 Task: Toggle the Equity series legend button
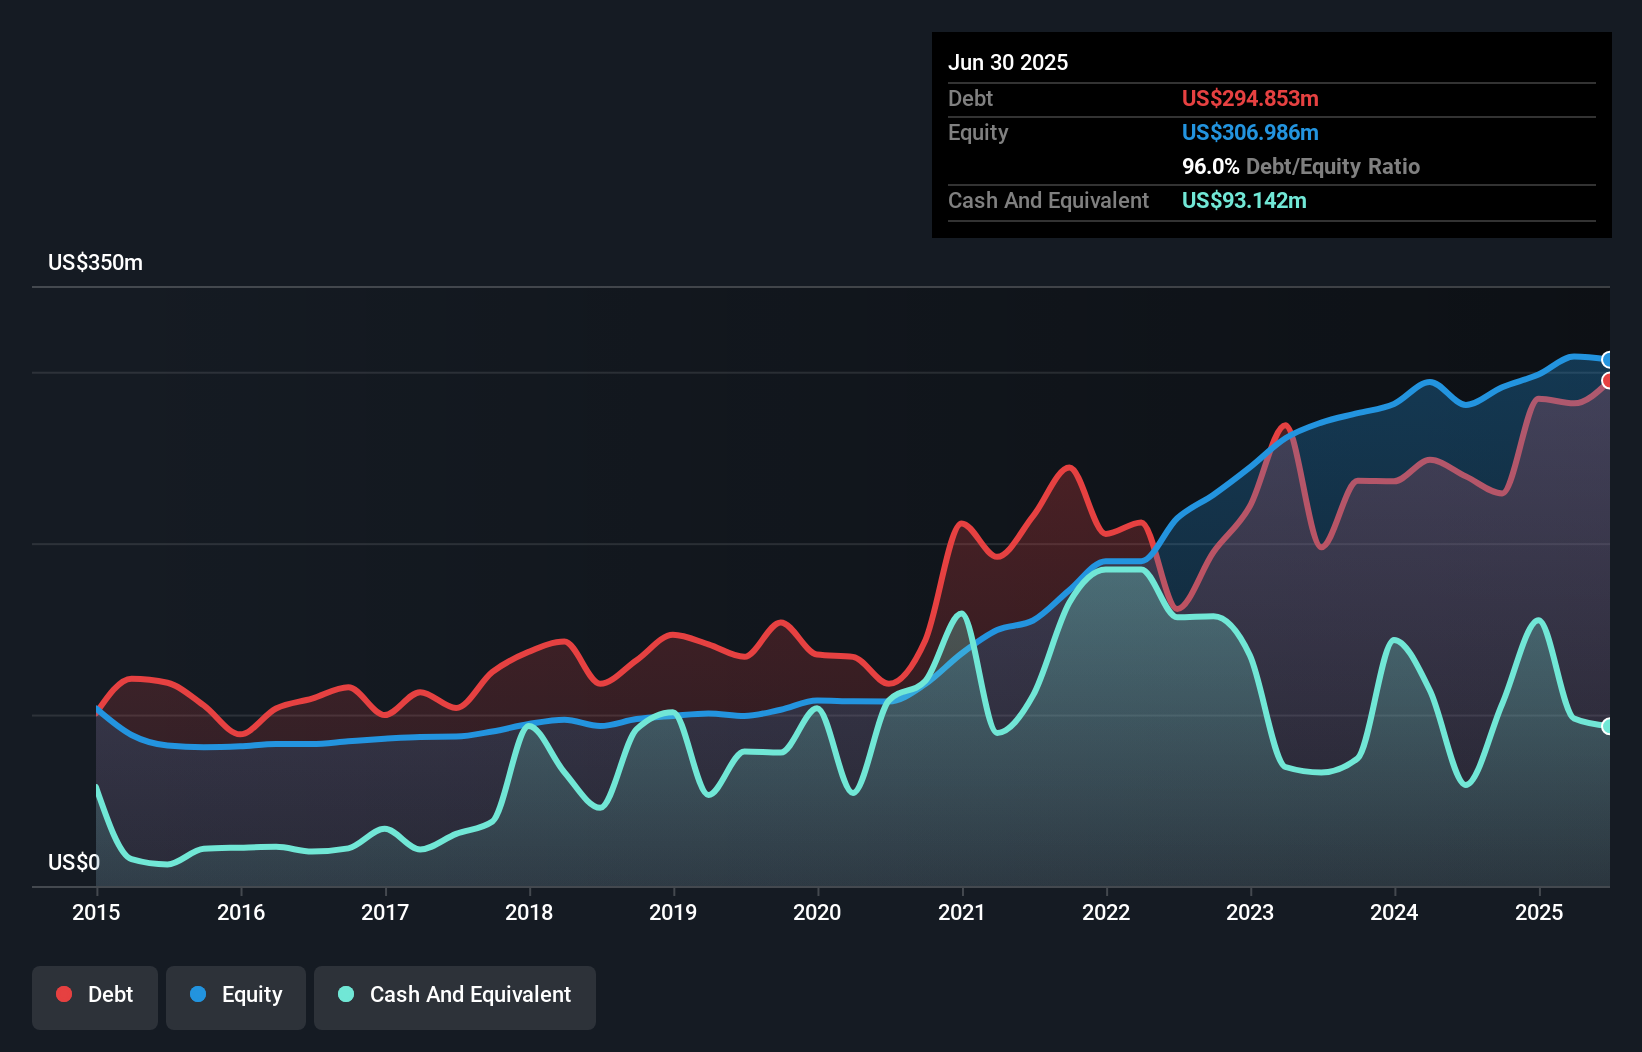pos(236,996)
